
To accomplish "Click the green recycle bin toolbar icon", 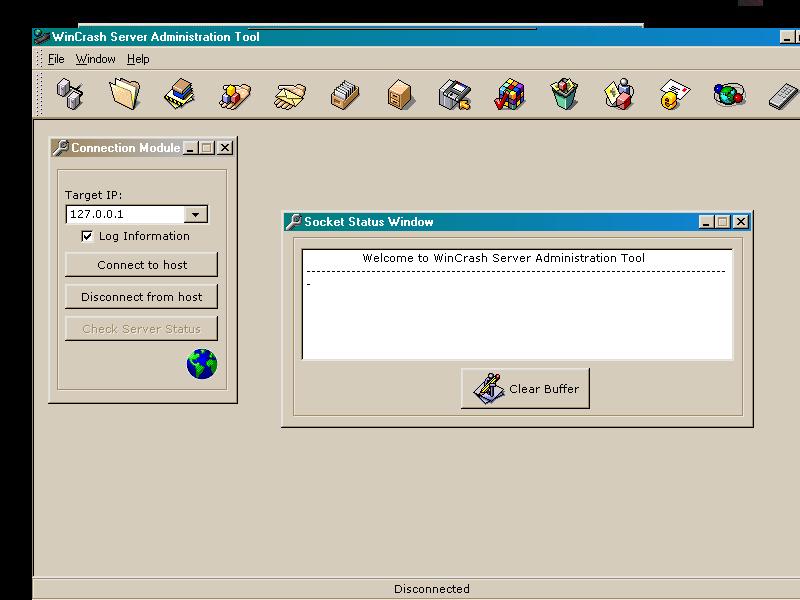I will 564,93.
